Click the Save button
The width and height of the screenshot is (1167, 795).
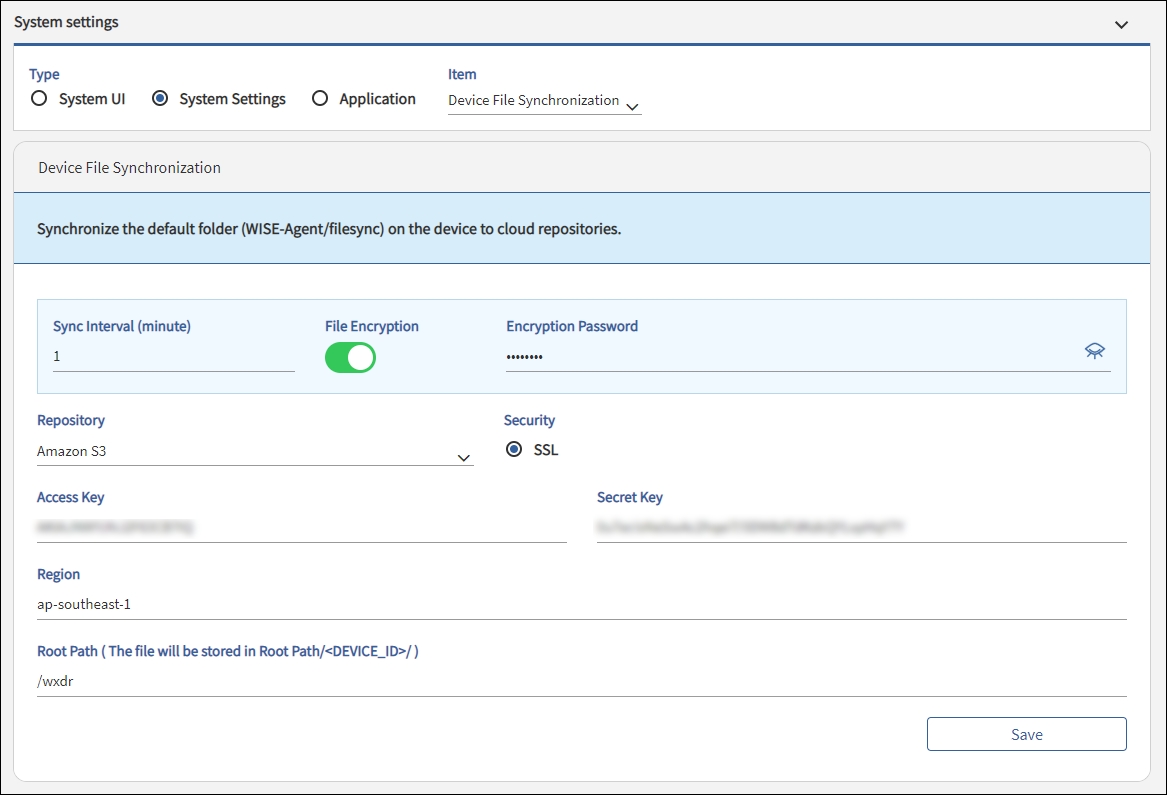(x=1026, y=734)
